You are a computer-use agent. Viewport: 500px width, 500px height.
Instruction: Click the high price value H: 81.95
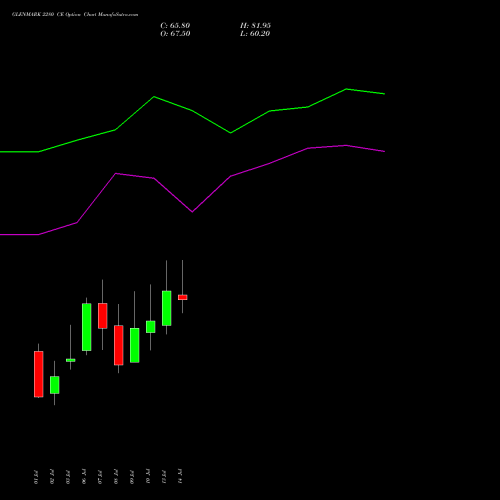(x=255, y=26)
